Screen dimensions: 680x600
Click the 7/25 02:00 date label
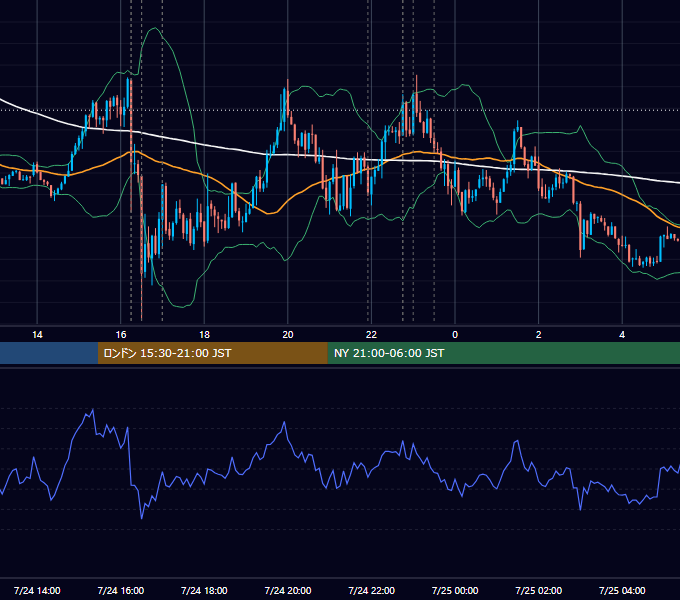point(539,590)
